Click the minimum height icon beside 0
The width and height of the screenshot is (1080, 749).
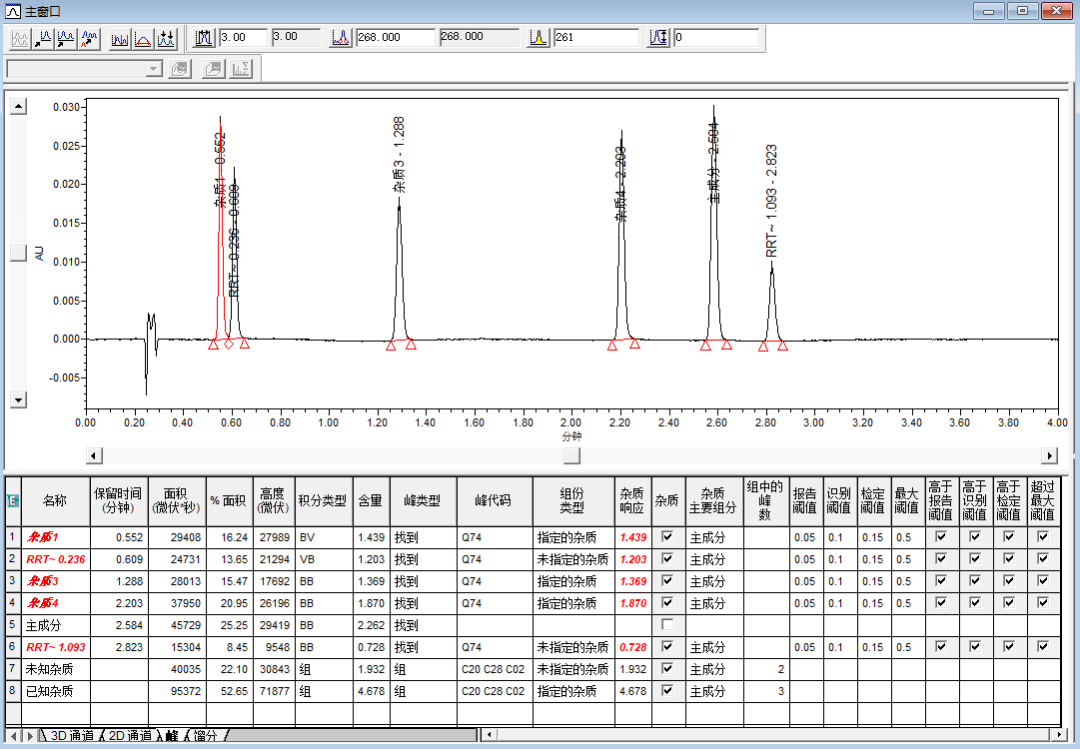658,38
